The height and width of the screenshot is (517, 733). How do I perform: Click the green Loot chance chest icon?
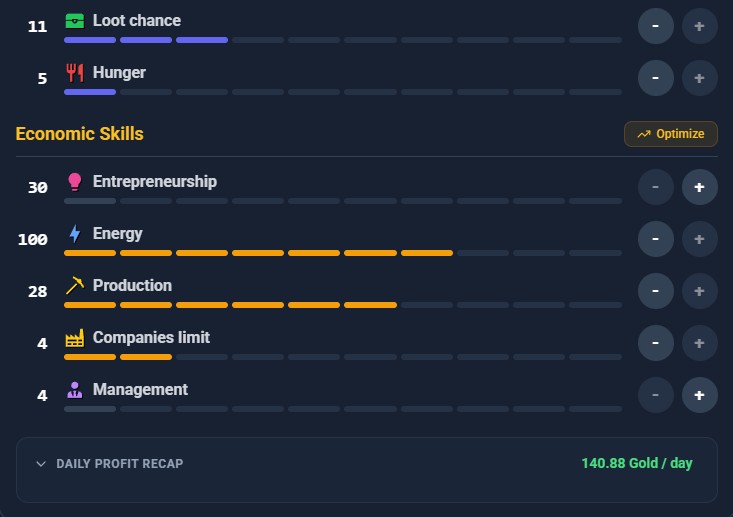pos(75,21)
